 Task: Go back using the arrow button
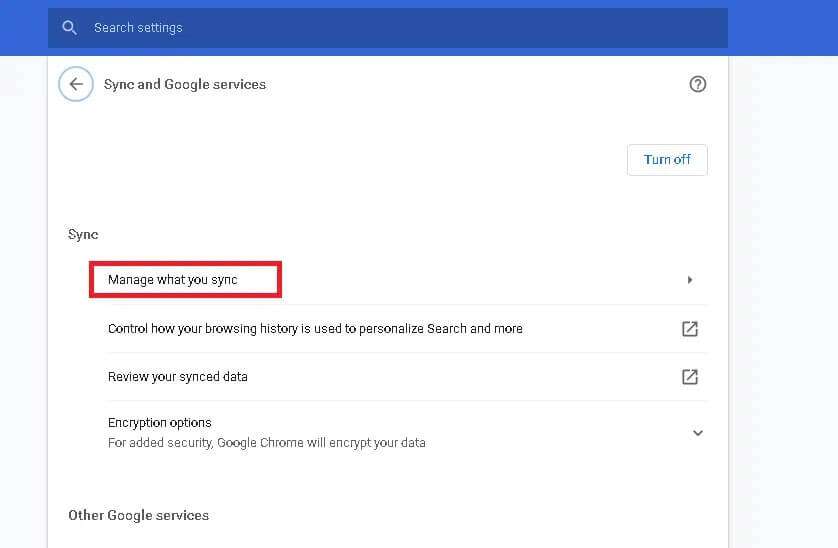click(x=76, y=84)
